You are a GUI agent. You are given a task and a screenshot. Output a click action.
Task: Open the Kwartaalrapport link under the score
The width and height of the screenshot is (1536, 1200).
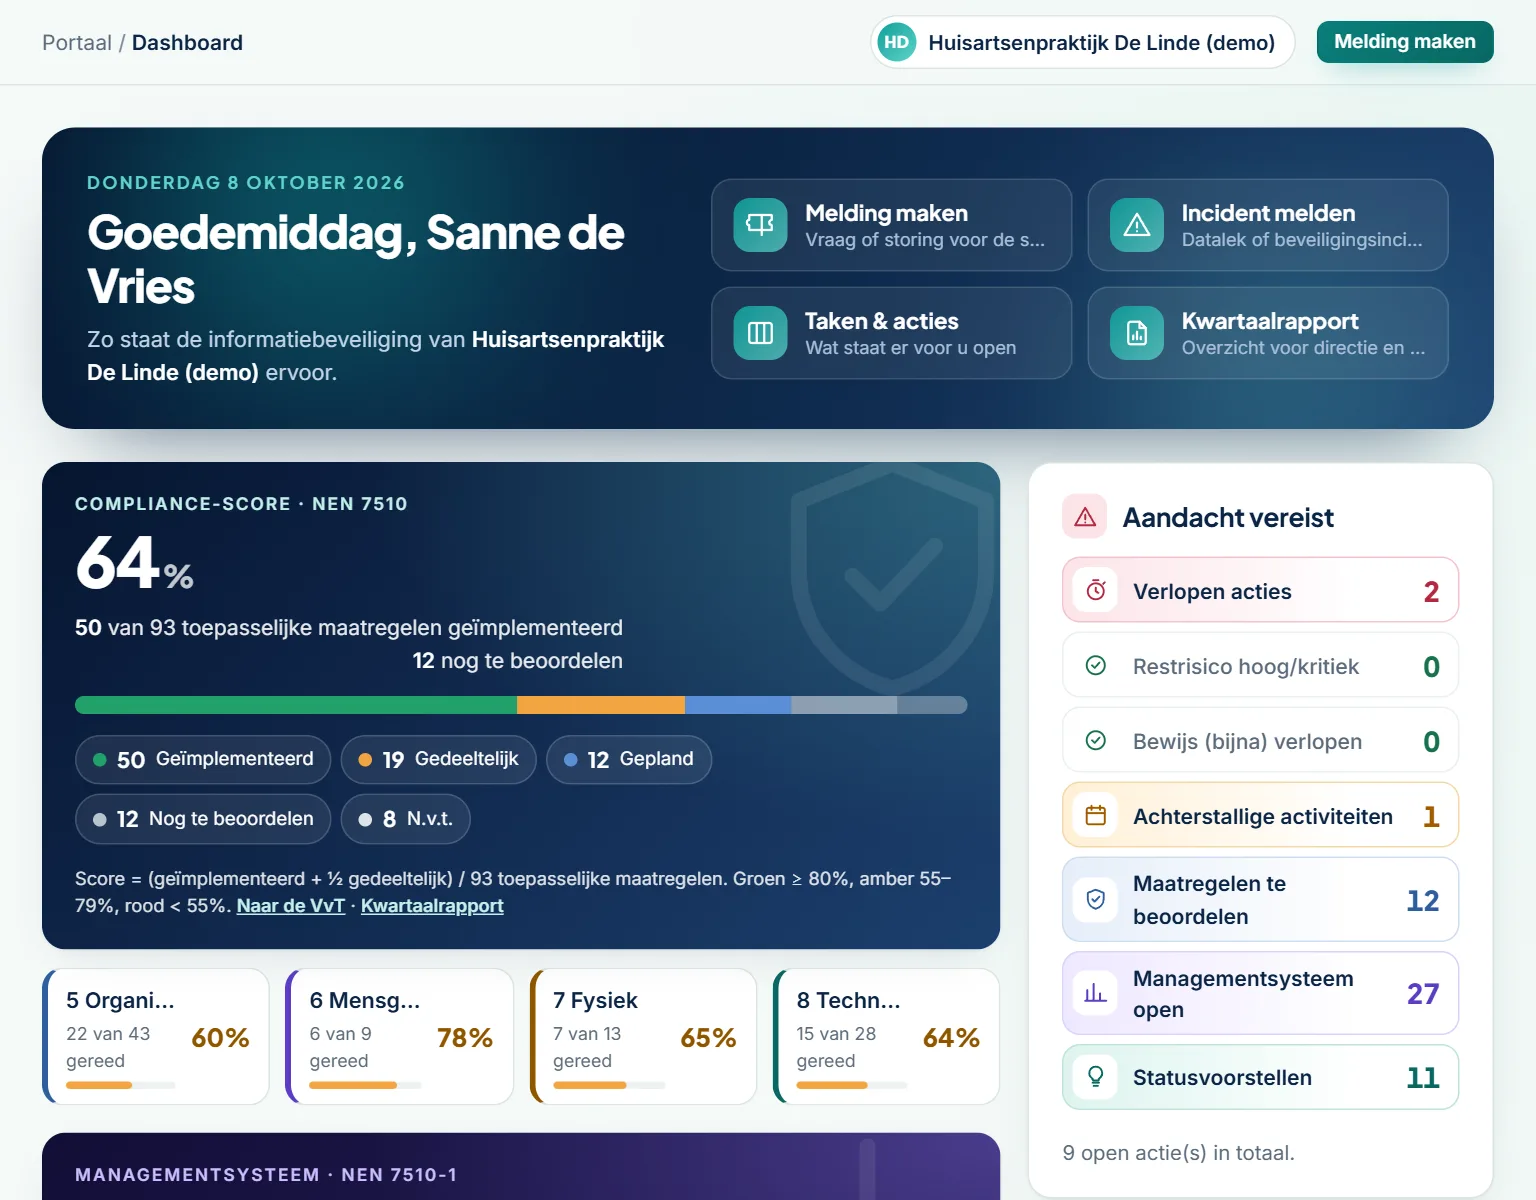coord(432,906)
